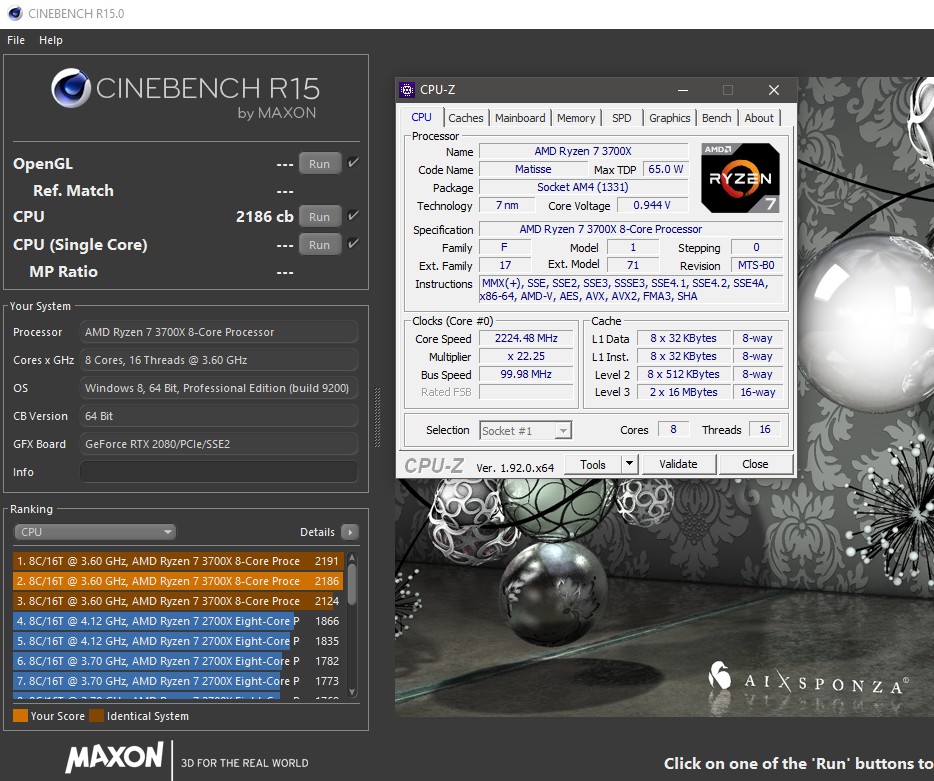This screenshot has width=934, height=781.
Task: Switch to the Bench tab in CPU-Z
Action: tap(717, 118)
